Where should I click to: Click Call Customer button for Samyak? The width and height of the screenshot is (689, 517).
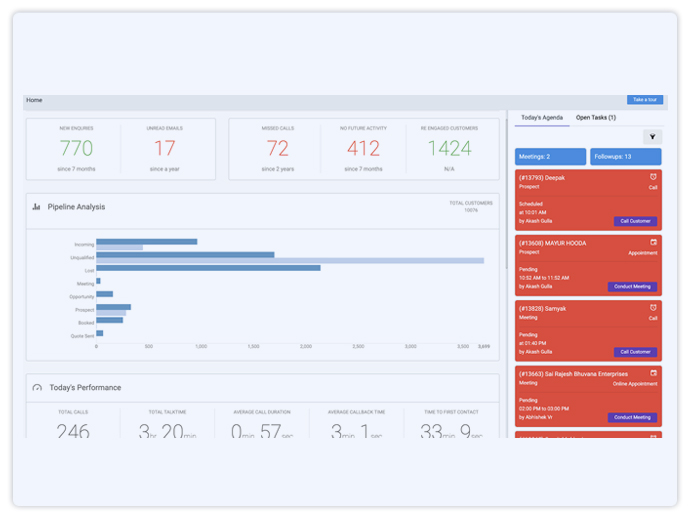pos(635,352)
